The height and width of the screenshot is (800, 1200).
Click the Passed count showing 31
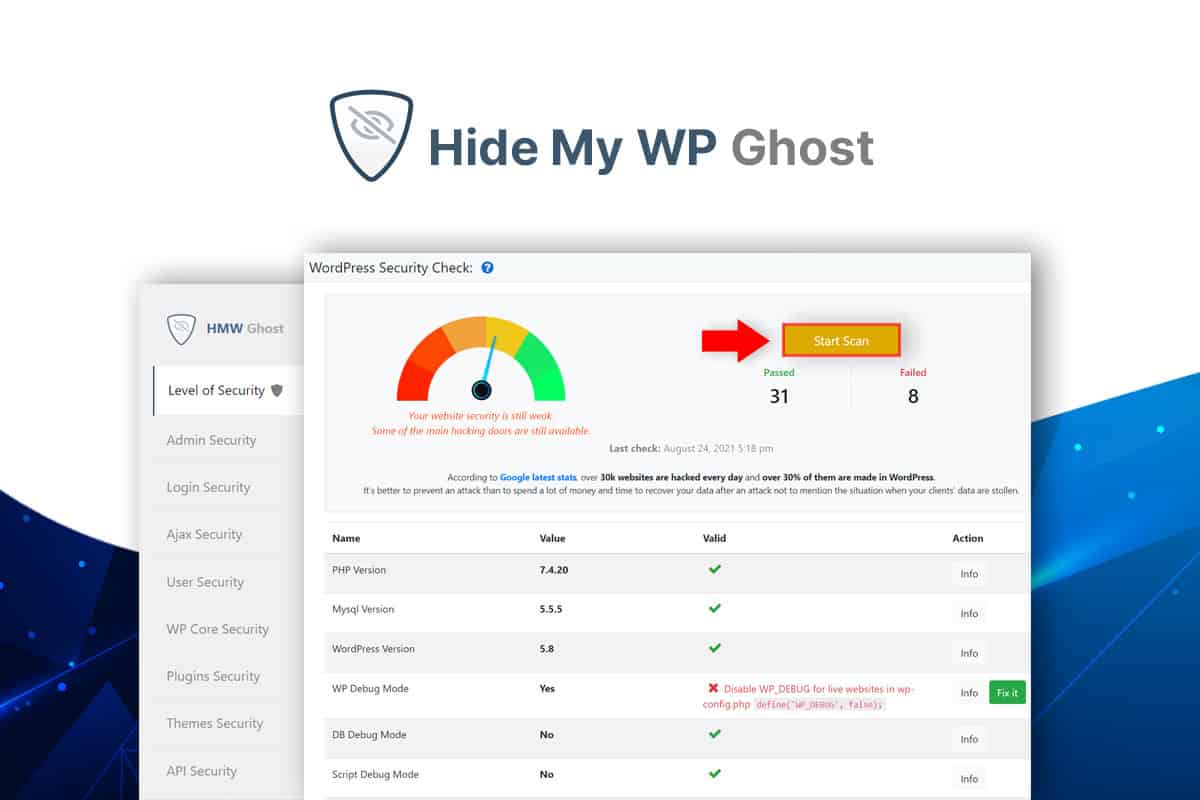click(x=778, y=395)
